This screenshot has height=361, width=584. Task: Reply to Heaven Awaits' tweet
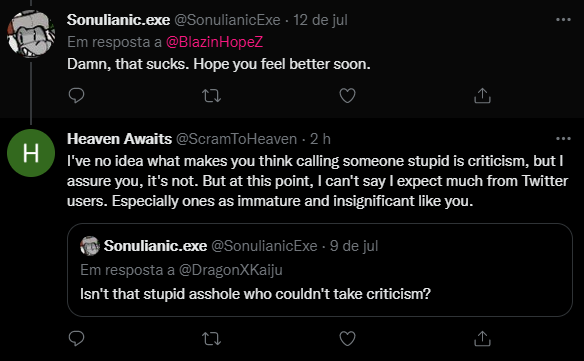pos(77,339)
